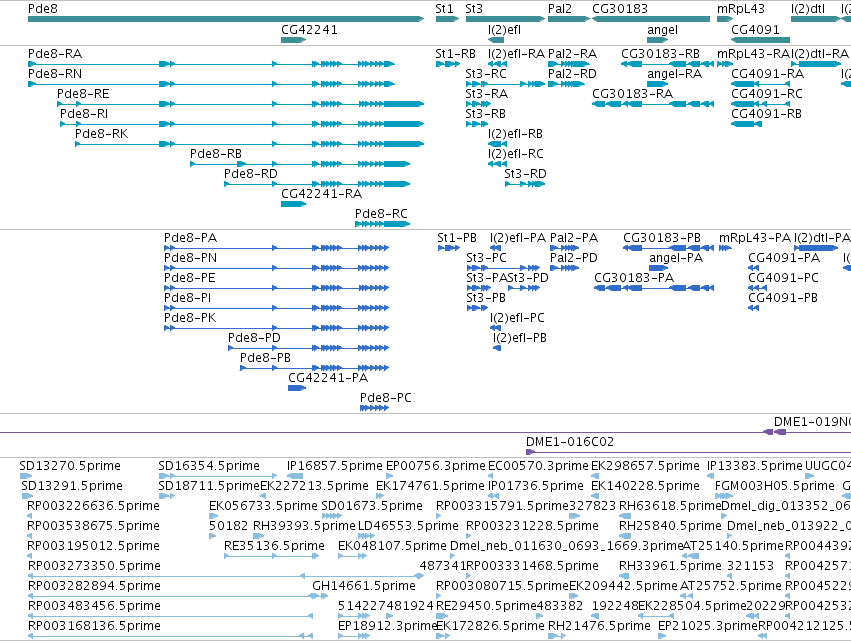Image resolution: width=851 pixels, height=641 pixels.
Task: Click the Pde8-RC transcript label
Action: coord(381,214)
